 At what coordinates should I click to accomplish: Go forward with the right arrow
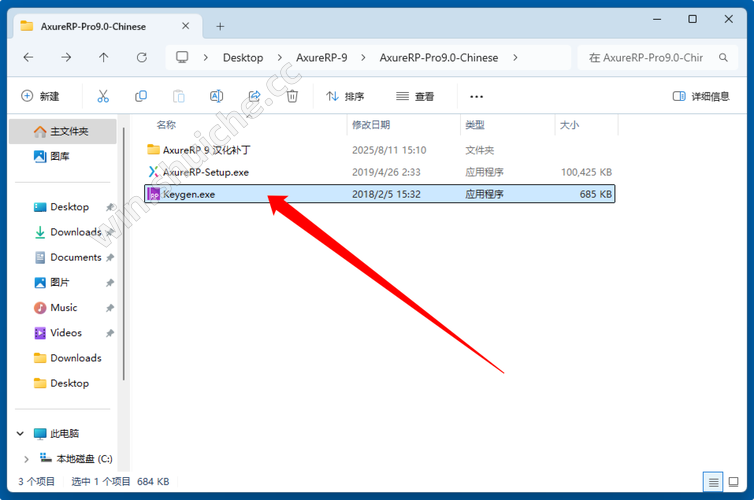click(66, 57)
